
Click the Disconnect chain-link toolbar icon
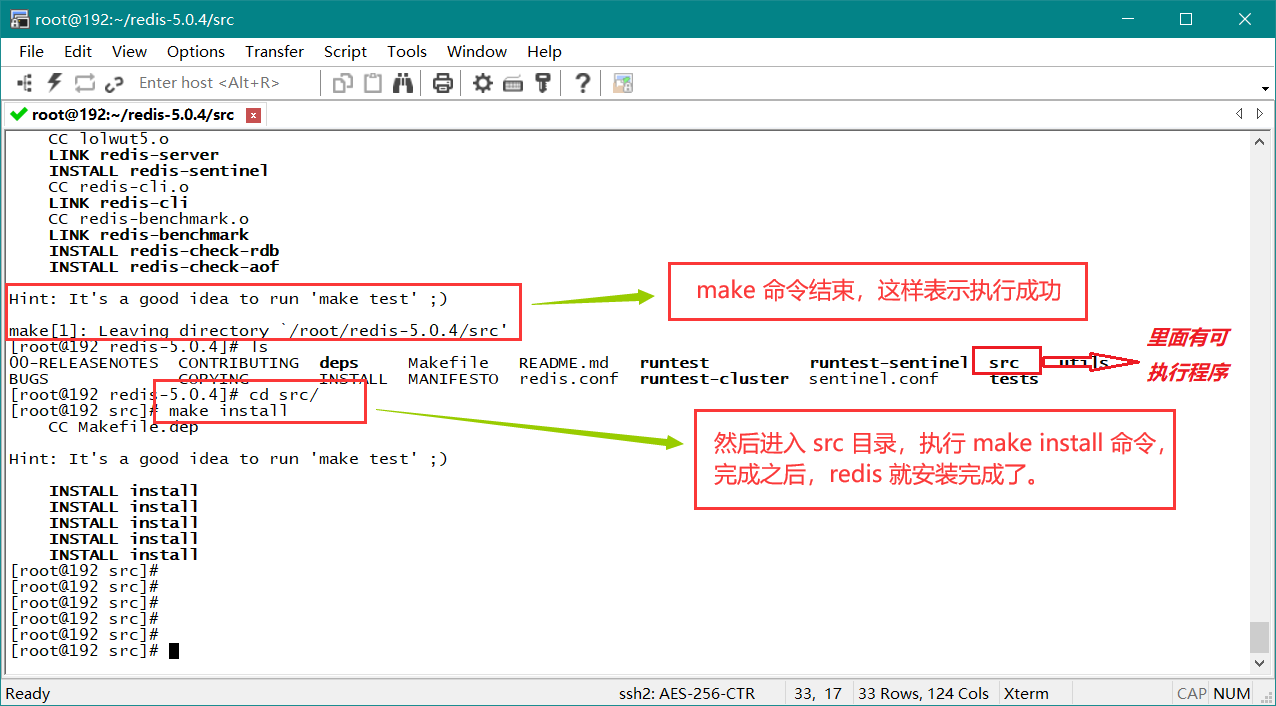113,83
